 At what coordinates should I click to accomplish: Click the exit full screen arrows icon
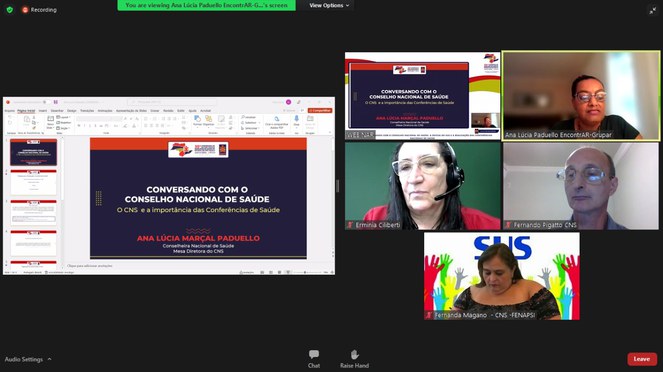[x=652, y=11]
